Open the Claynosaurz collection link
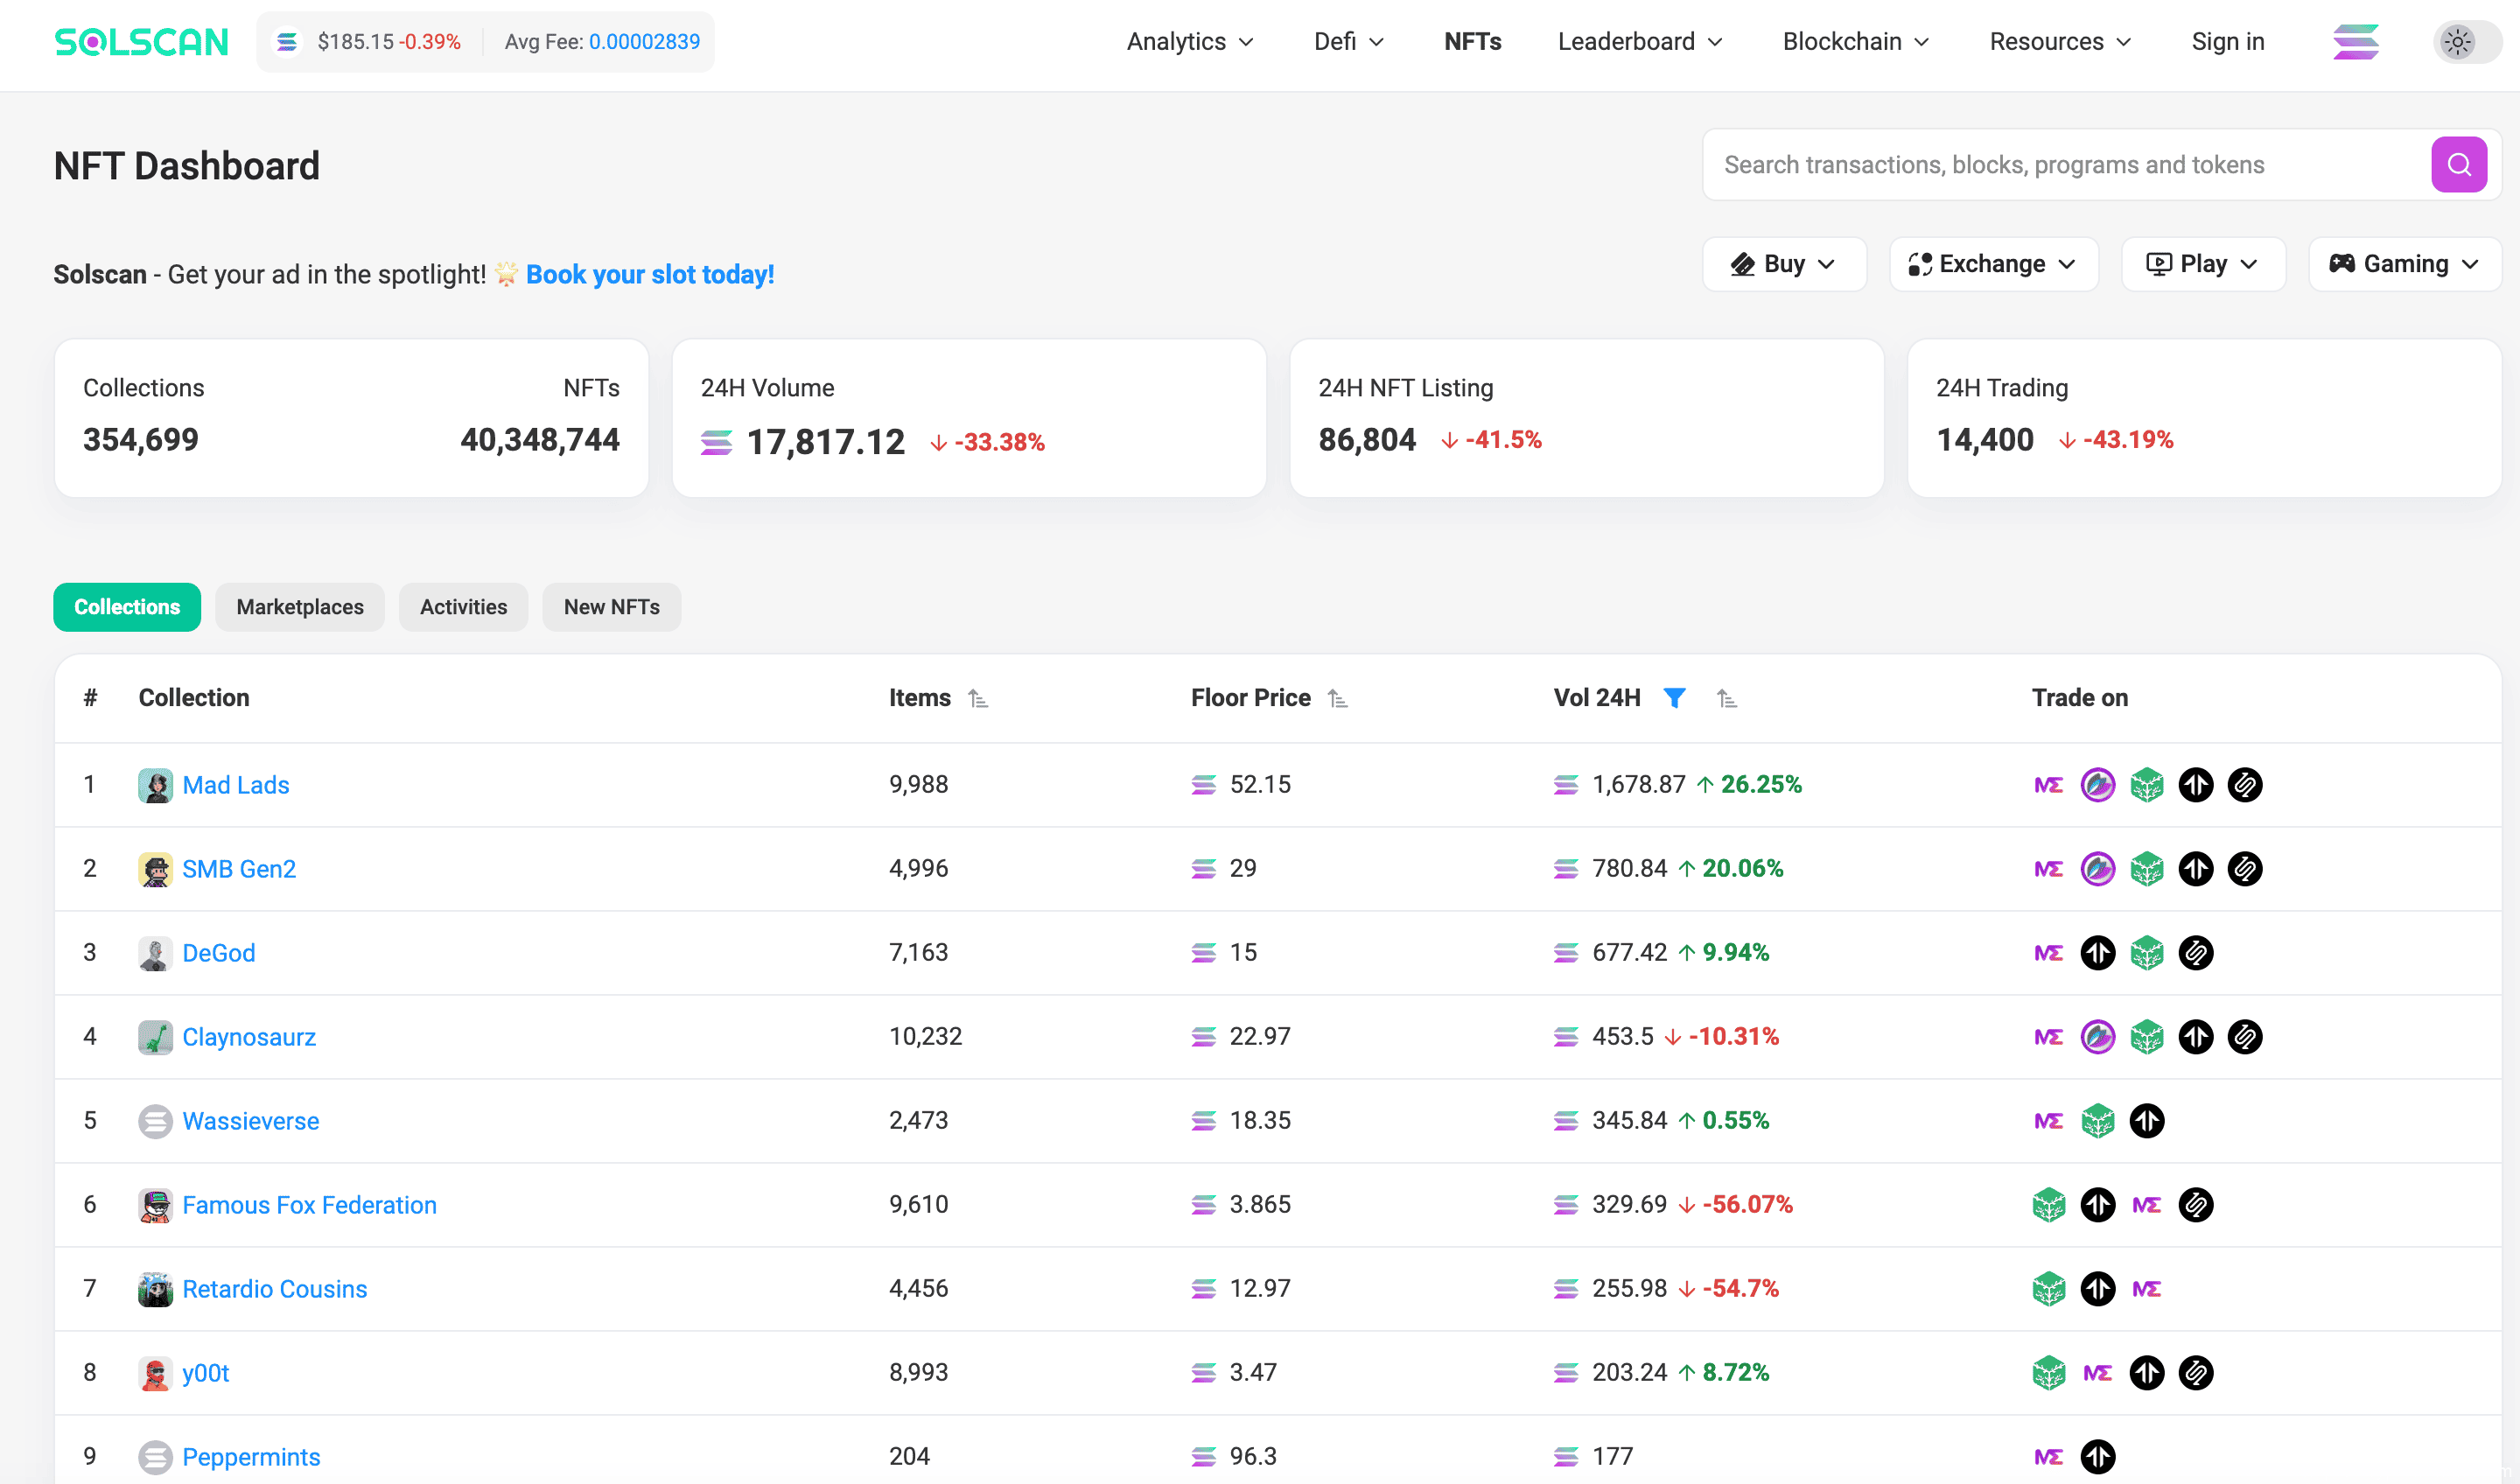2520x1484 pixels. (x=249, y=1037)
